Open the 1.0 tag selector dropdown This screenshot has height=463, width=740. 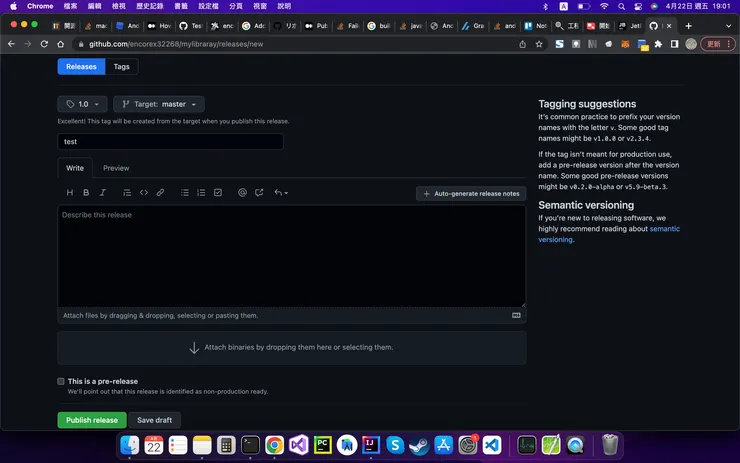(x=83, y=104)
